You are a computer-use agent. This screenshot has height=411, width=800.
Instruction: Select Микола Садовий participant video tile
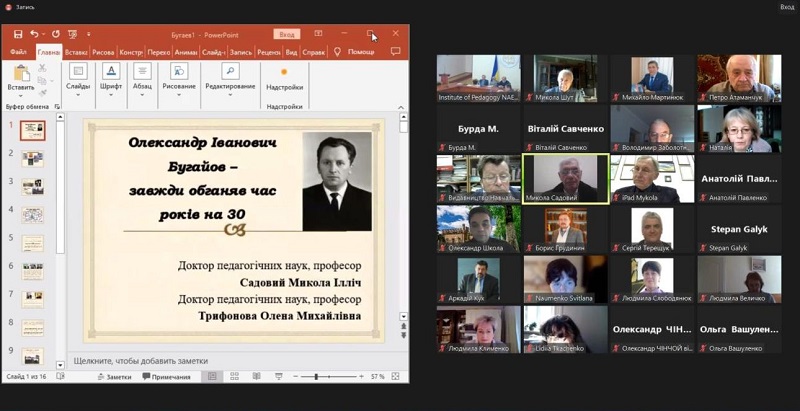click(x=565, y=179)
